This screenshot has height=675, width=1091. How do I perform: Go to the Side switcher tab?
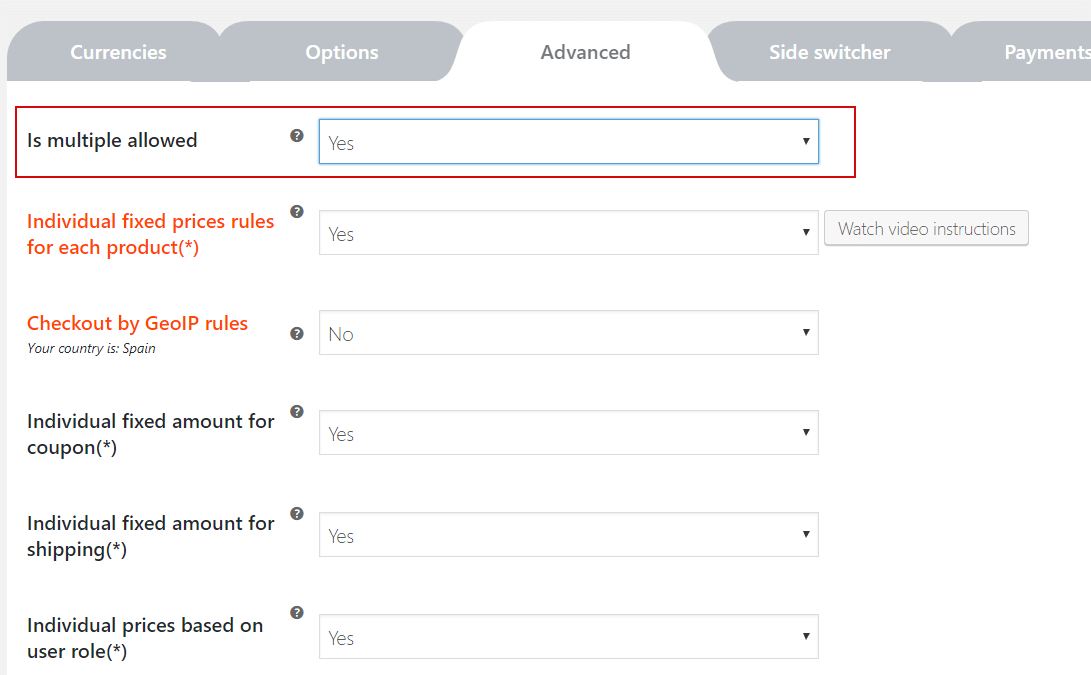(x=829, y=52)
